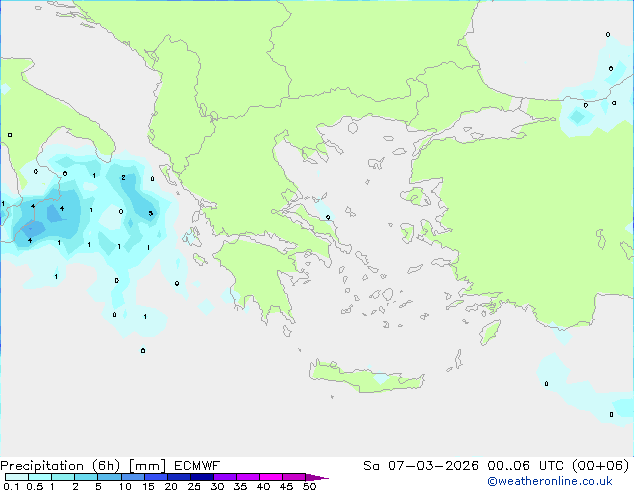Click the above-50 arrow tip of legend

pos(317,477)
